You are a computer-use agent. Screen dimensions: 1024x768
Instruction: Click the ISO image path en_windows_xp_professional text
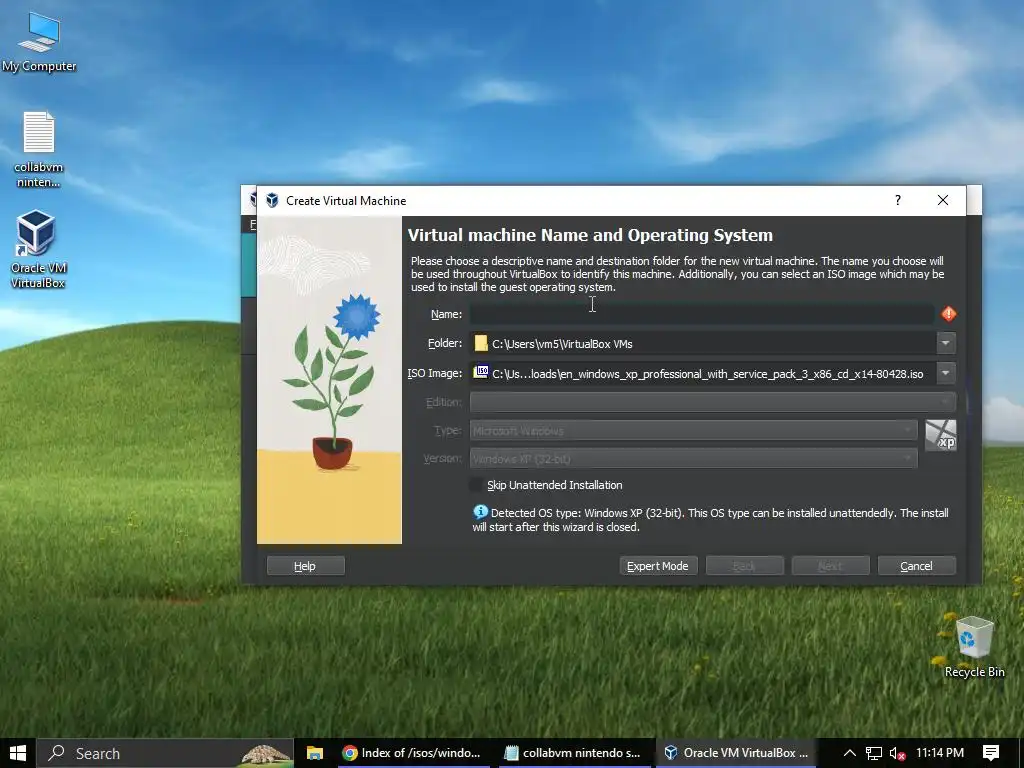pos(708,374)
